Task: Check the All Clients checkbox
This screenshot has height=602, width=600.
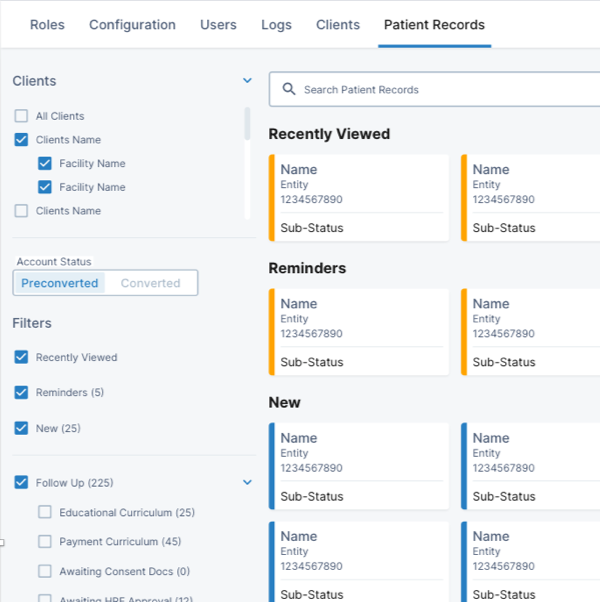Action: click(x=21, y=116)
